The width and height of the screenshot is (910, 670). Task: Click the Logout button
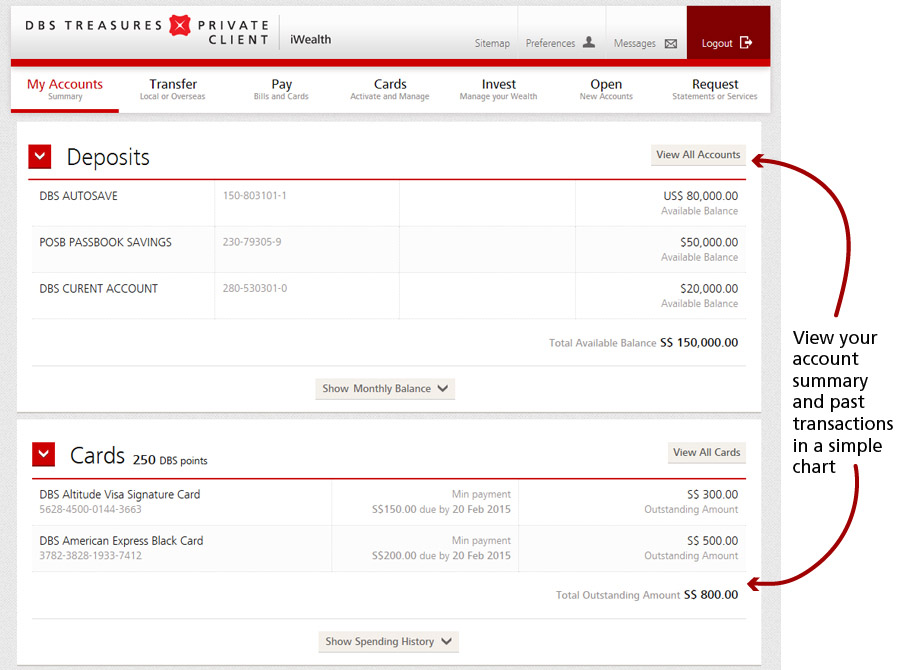(728, 33)
